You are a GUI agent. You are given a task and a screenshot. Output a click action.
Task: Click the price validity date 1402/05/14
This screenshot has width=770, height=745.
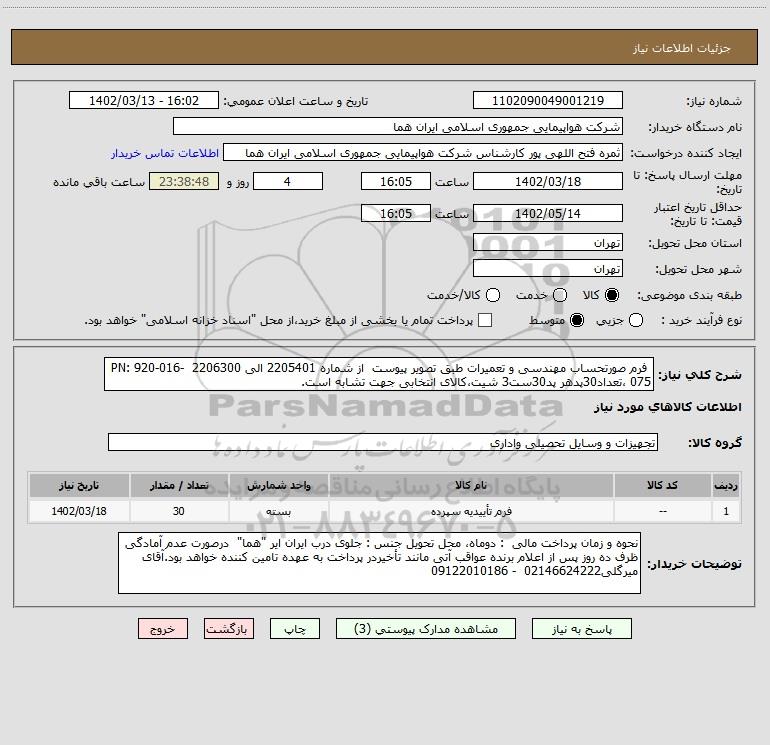click(547, 214)
